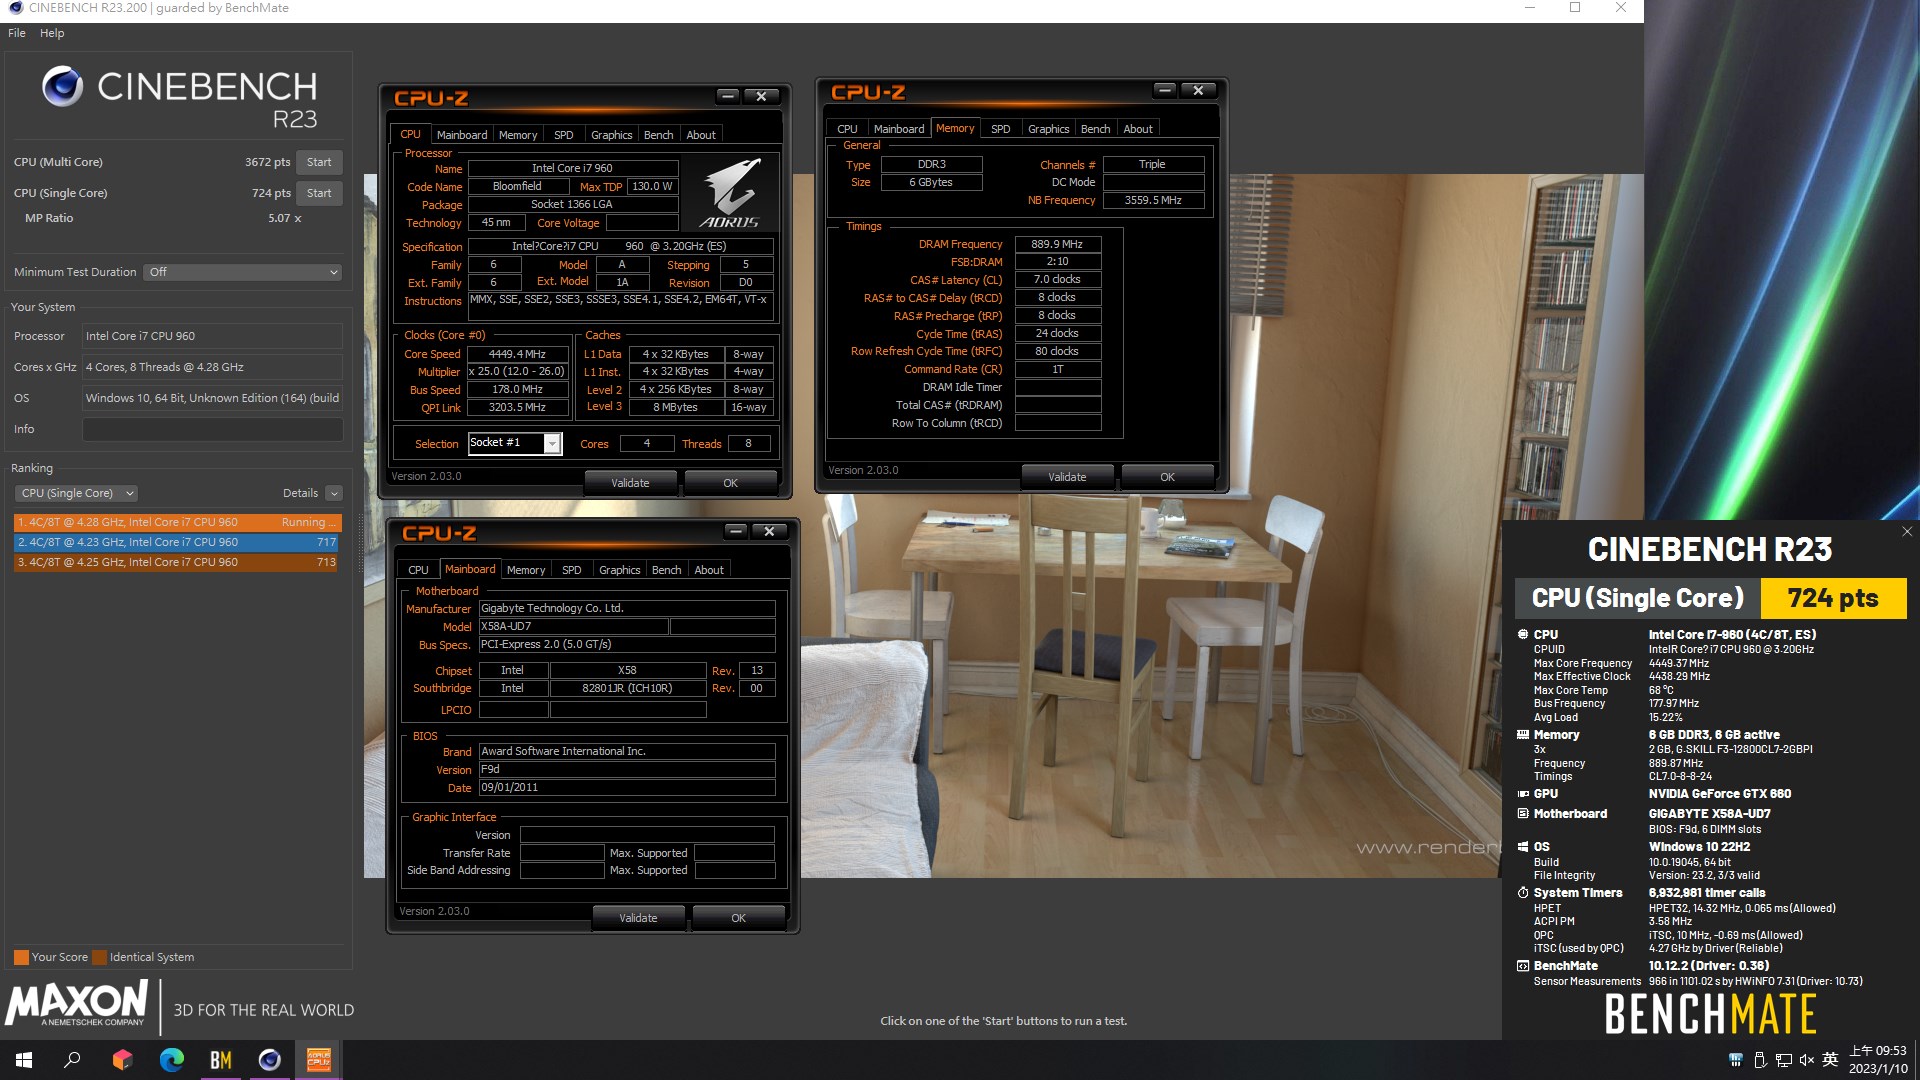Open Minimum Test Duration dropdown
This screenshot has height=1080, width=1920.
click(x=243, y=272)
